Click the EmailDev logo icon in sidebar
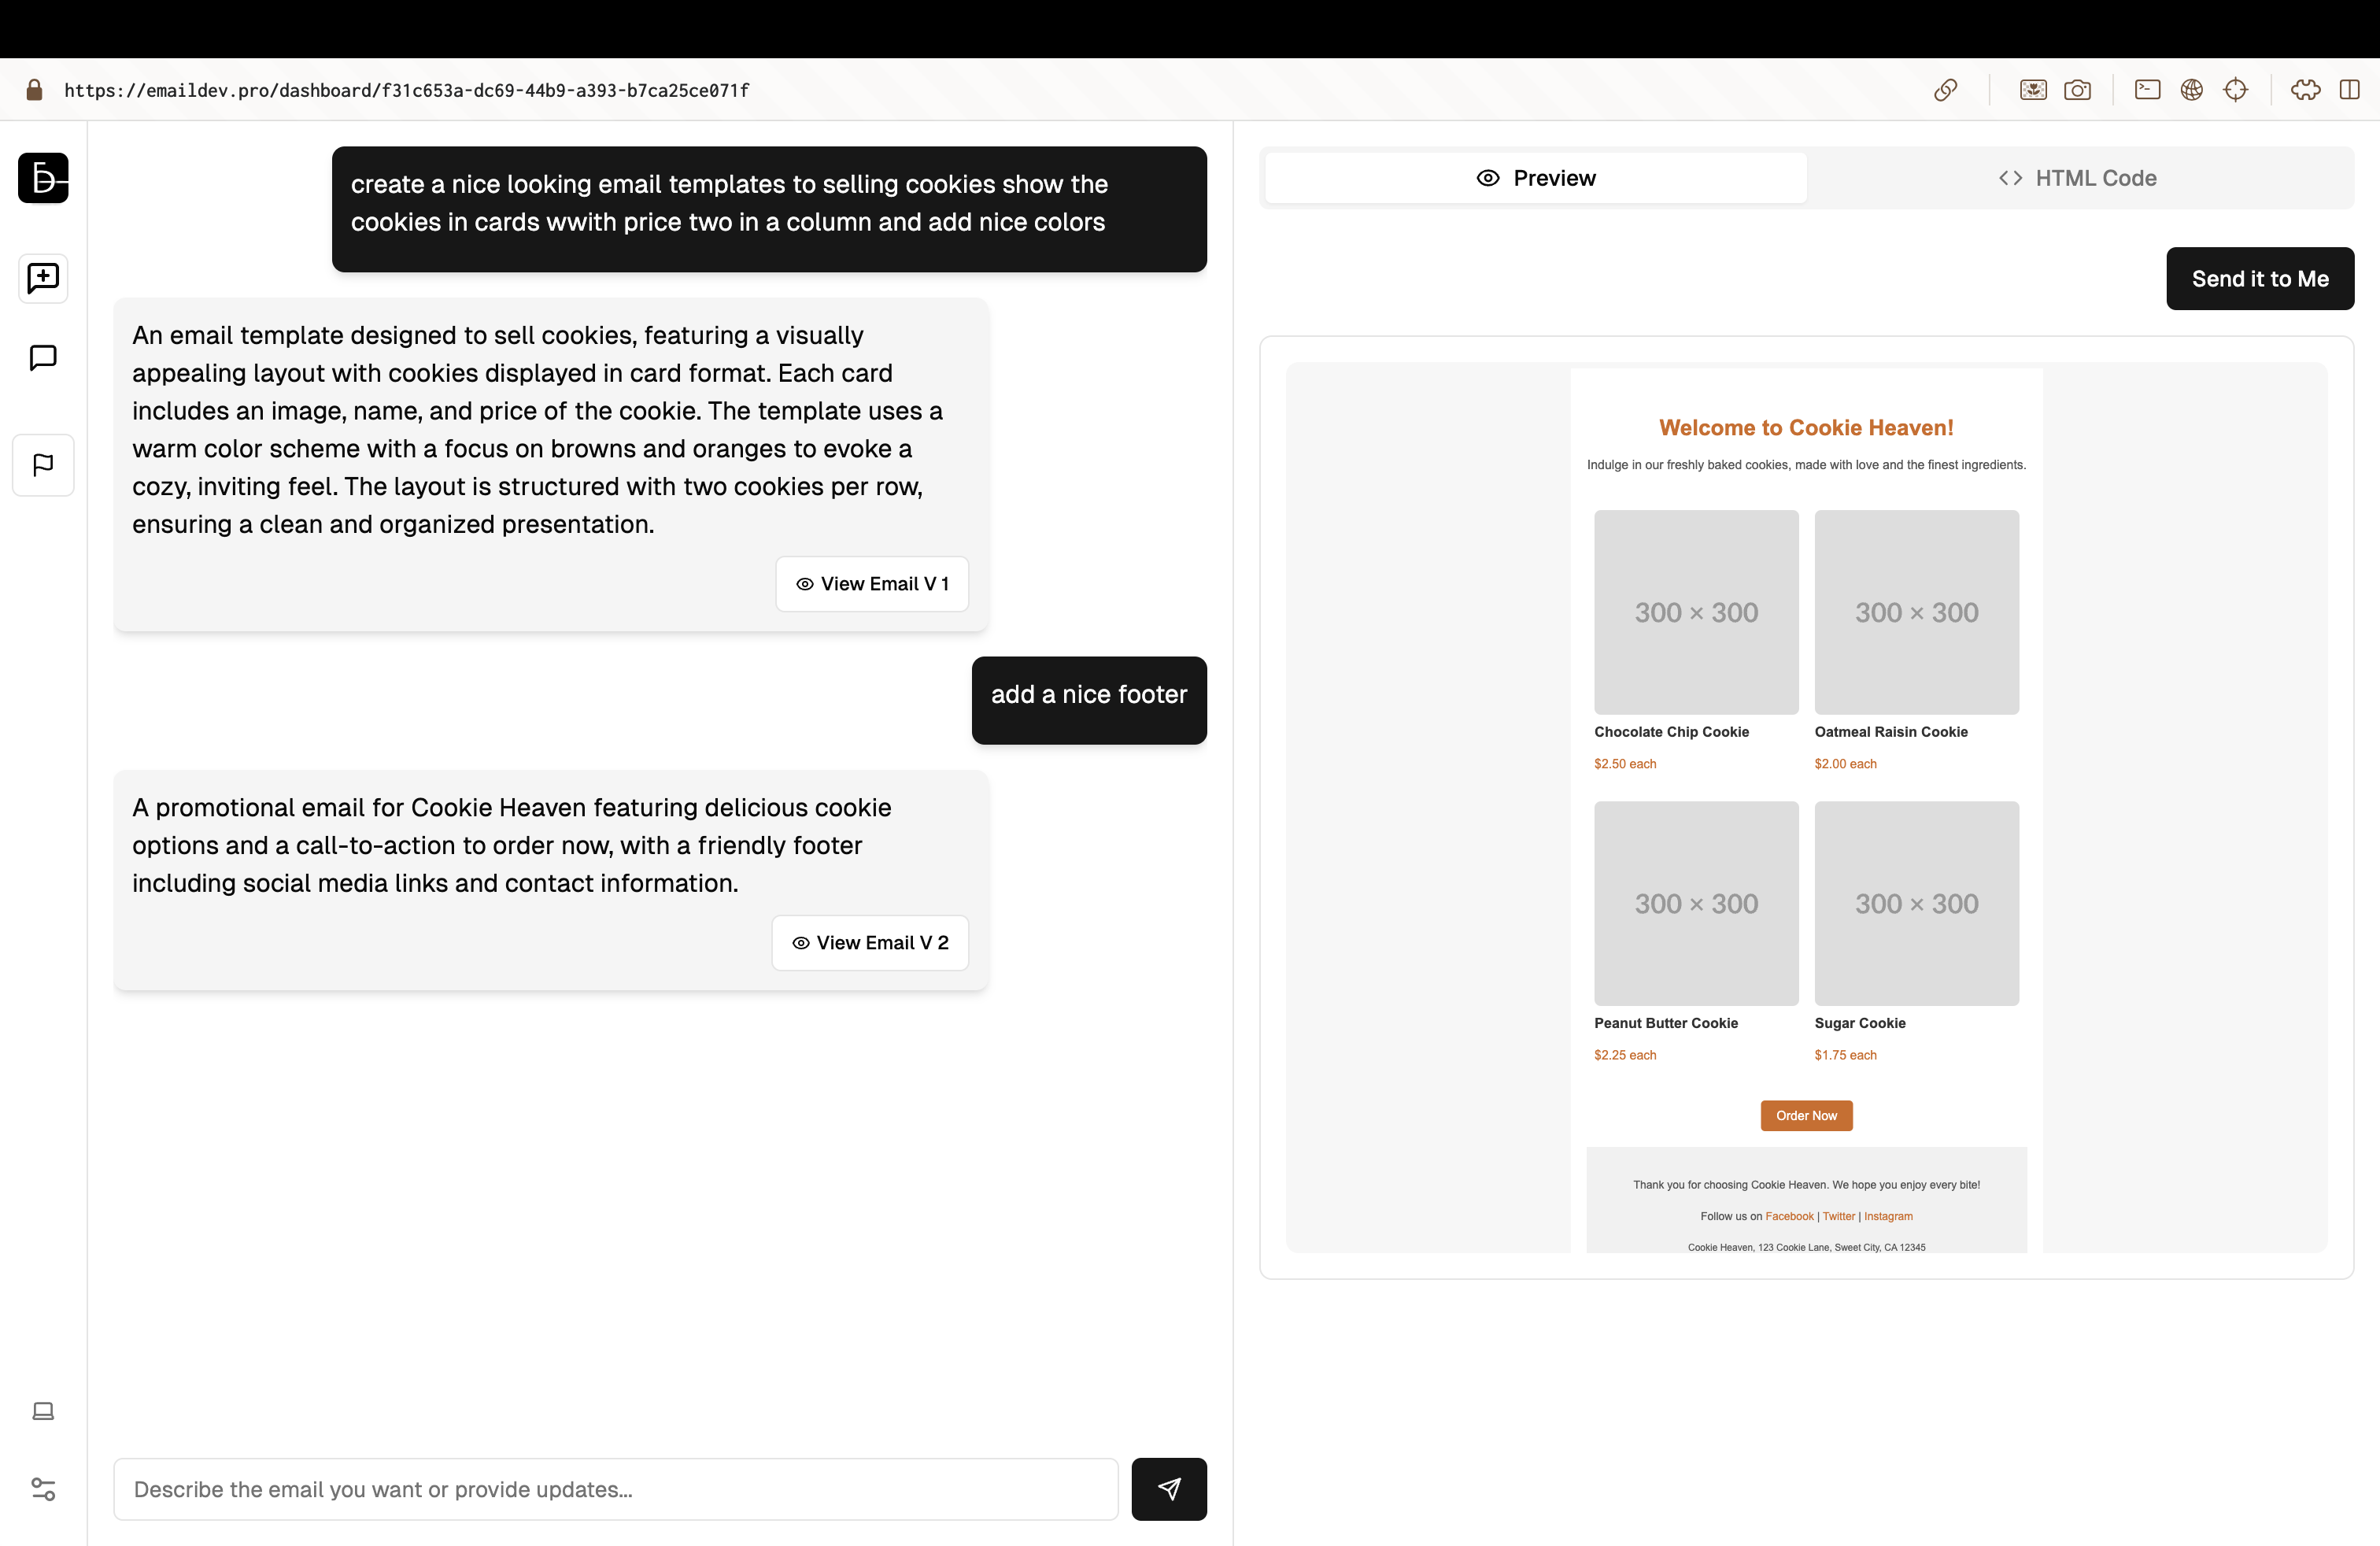2380x1546 pixels. click(43, 178)
